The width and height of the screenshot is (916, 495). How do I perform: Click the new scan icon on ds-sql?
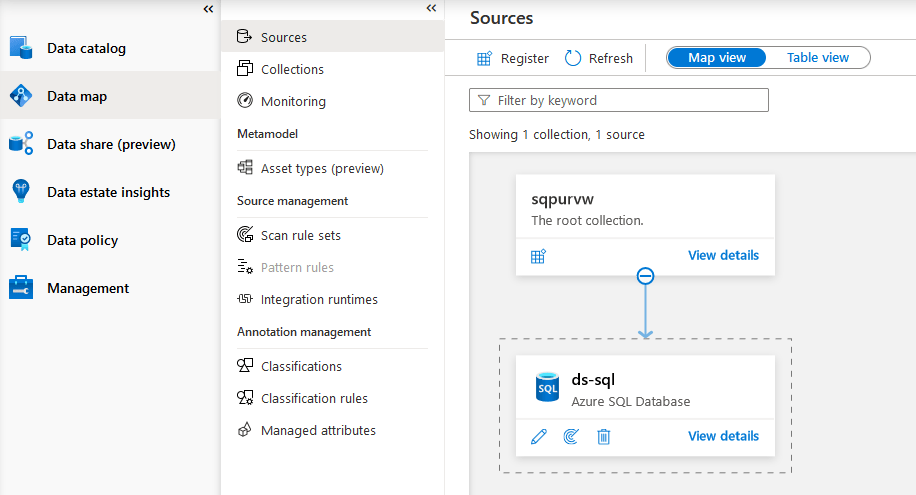571,436
